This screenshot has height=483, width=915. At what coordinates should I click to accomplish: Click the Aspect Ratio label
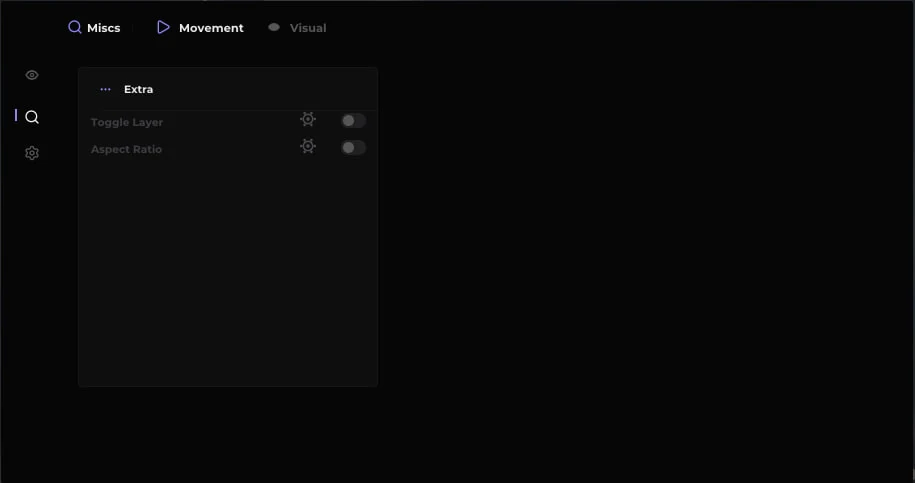click(126, 149)
